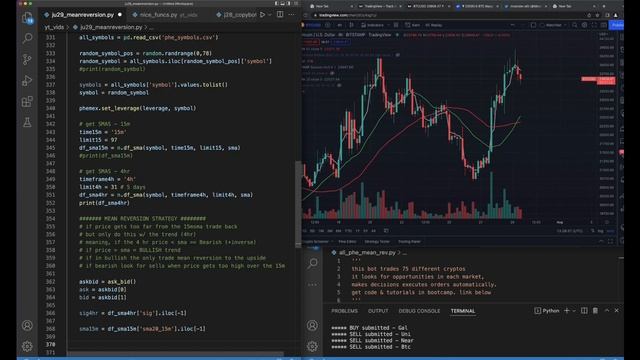
Task: Open quick search magnifier in TradingView toolbar
Action: click(575, 25)
